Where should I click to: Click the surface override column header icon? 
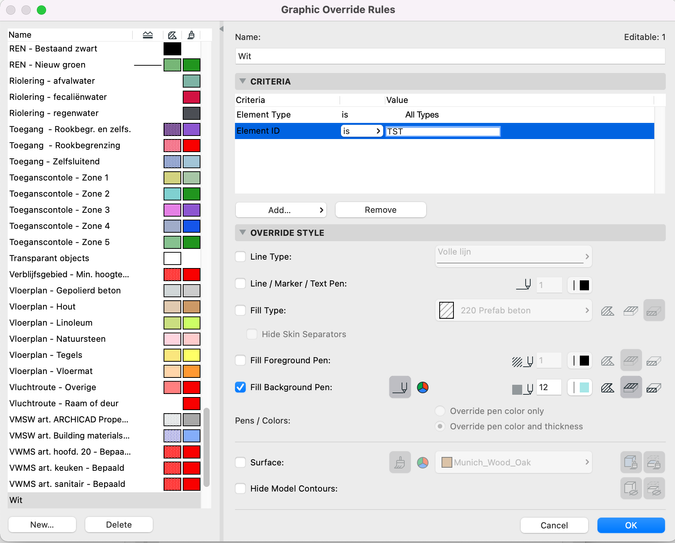coord(191,35)
